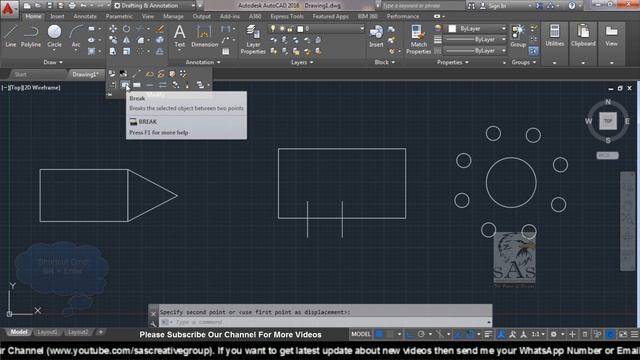Toggle lineweight display in status bar

pos(489,334)
